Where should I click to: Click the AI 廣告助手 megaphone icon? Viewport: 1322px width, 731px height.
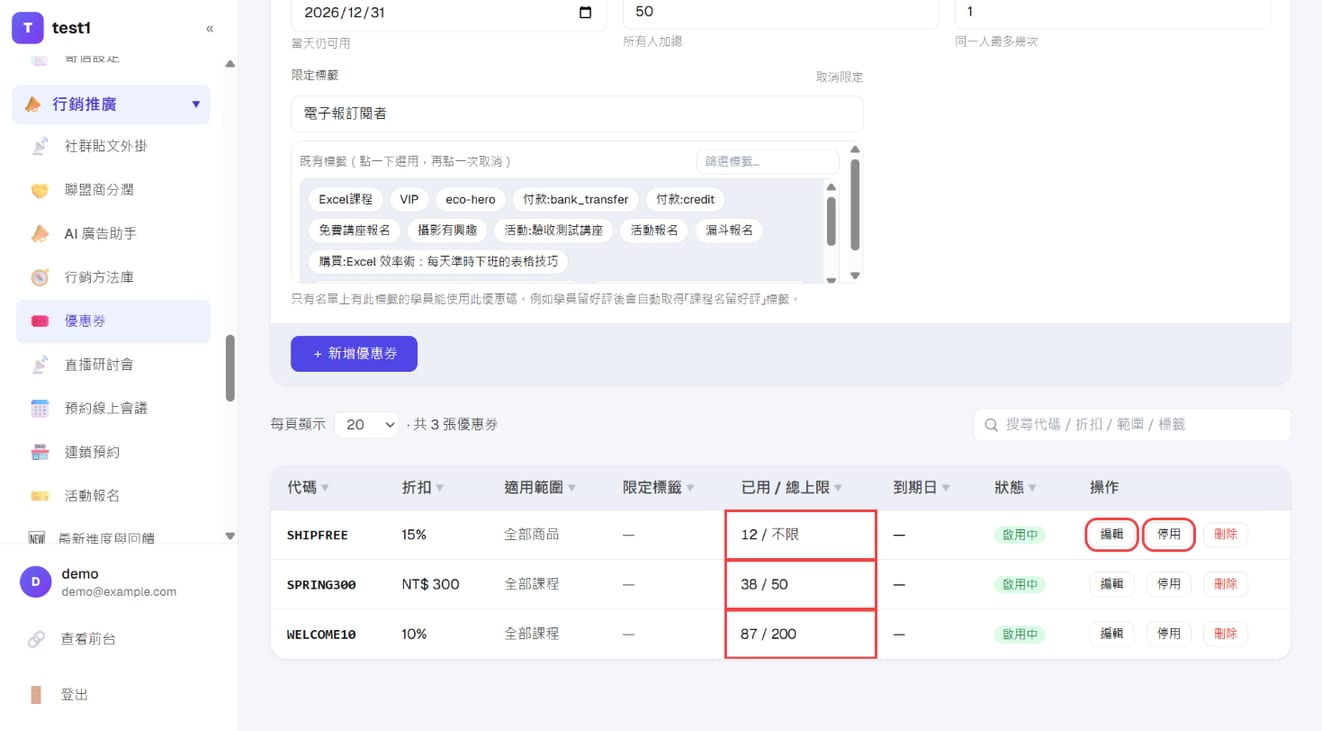click(40, 234)
